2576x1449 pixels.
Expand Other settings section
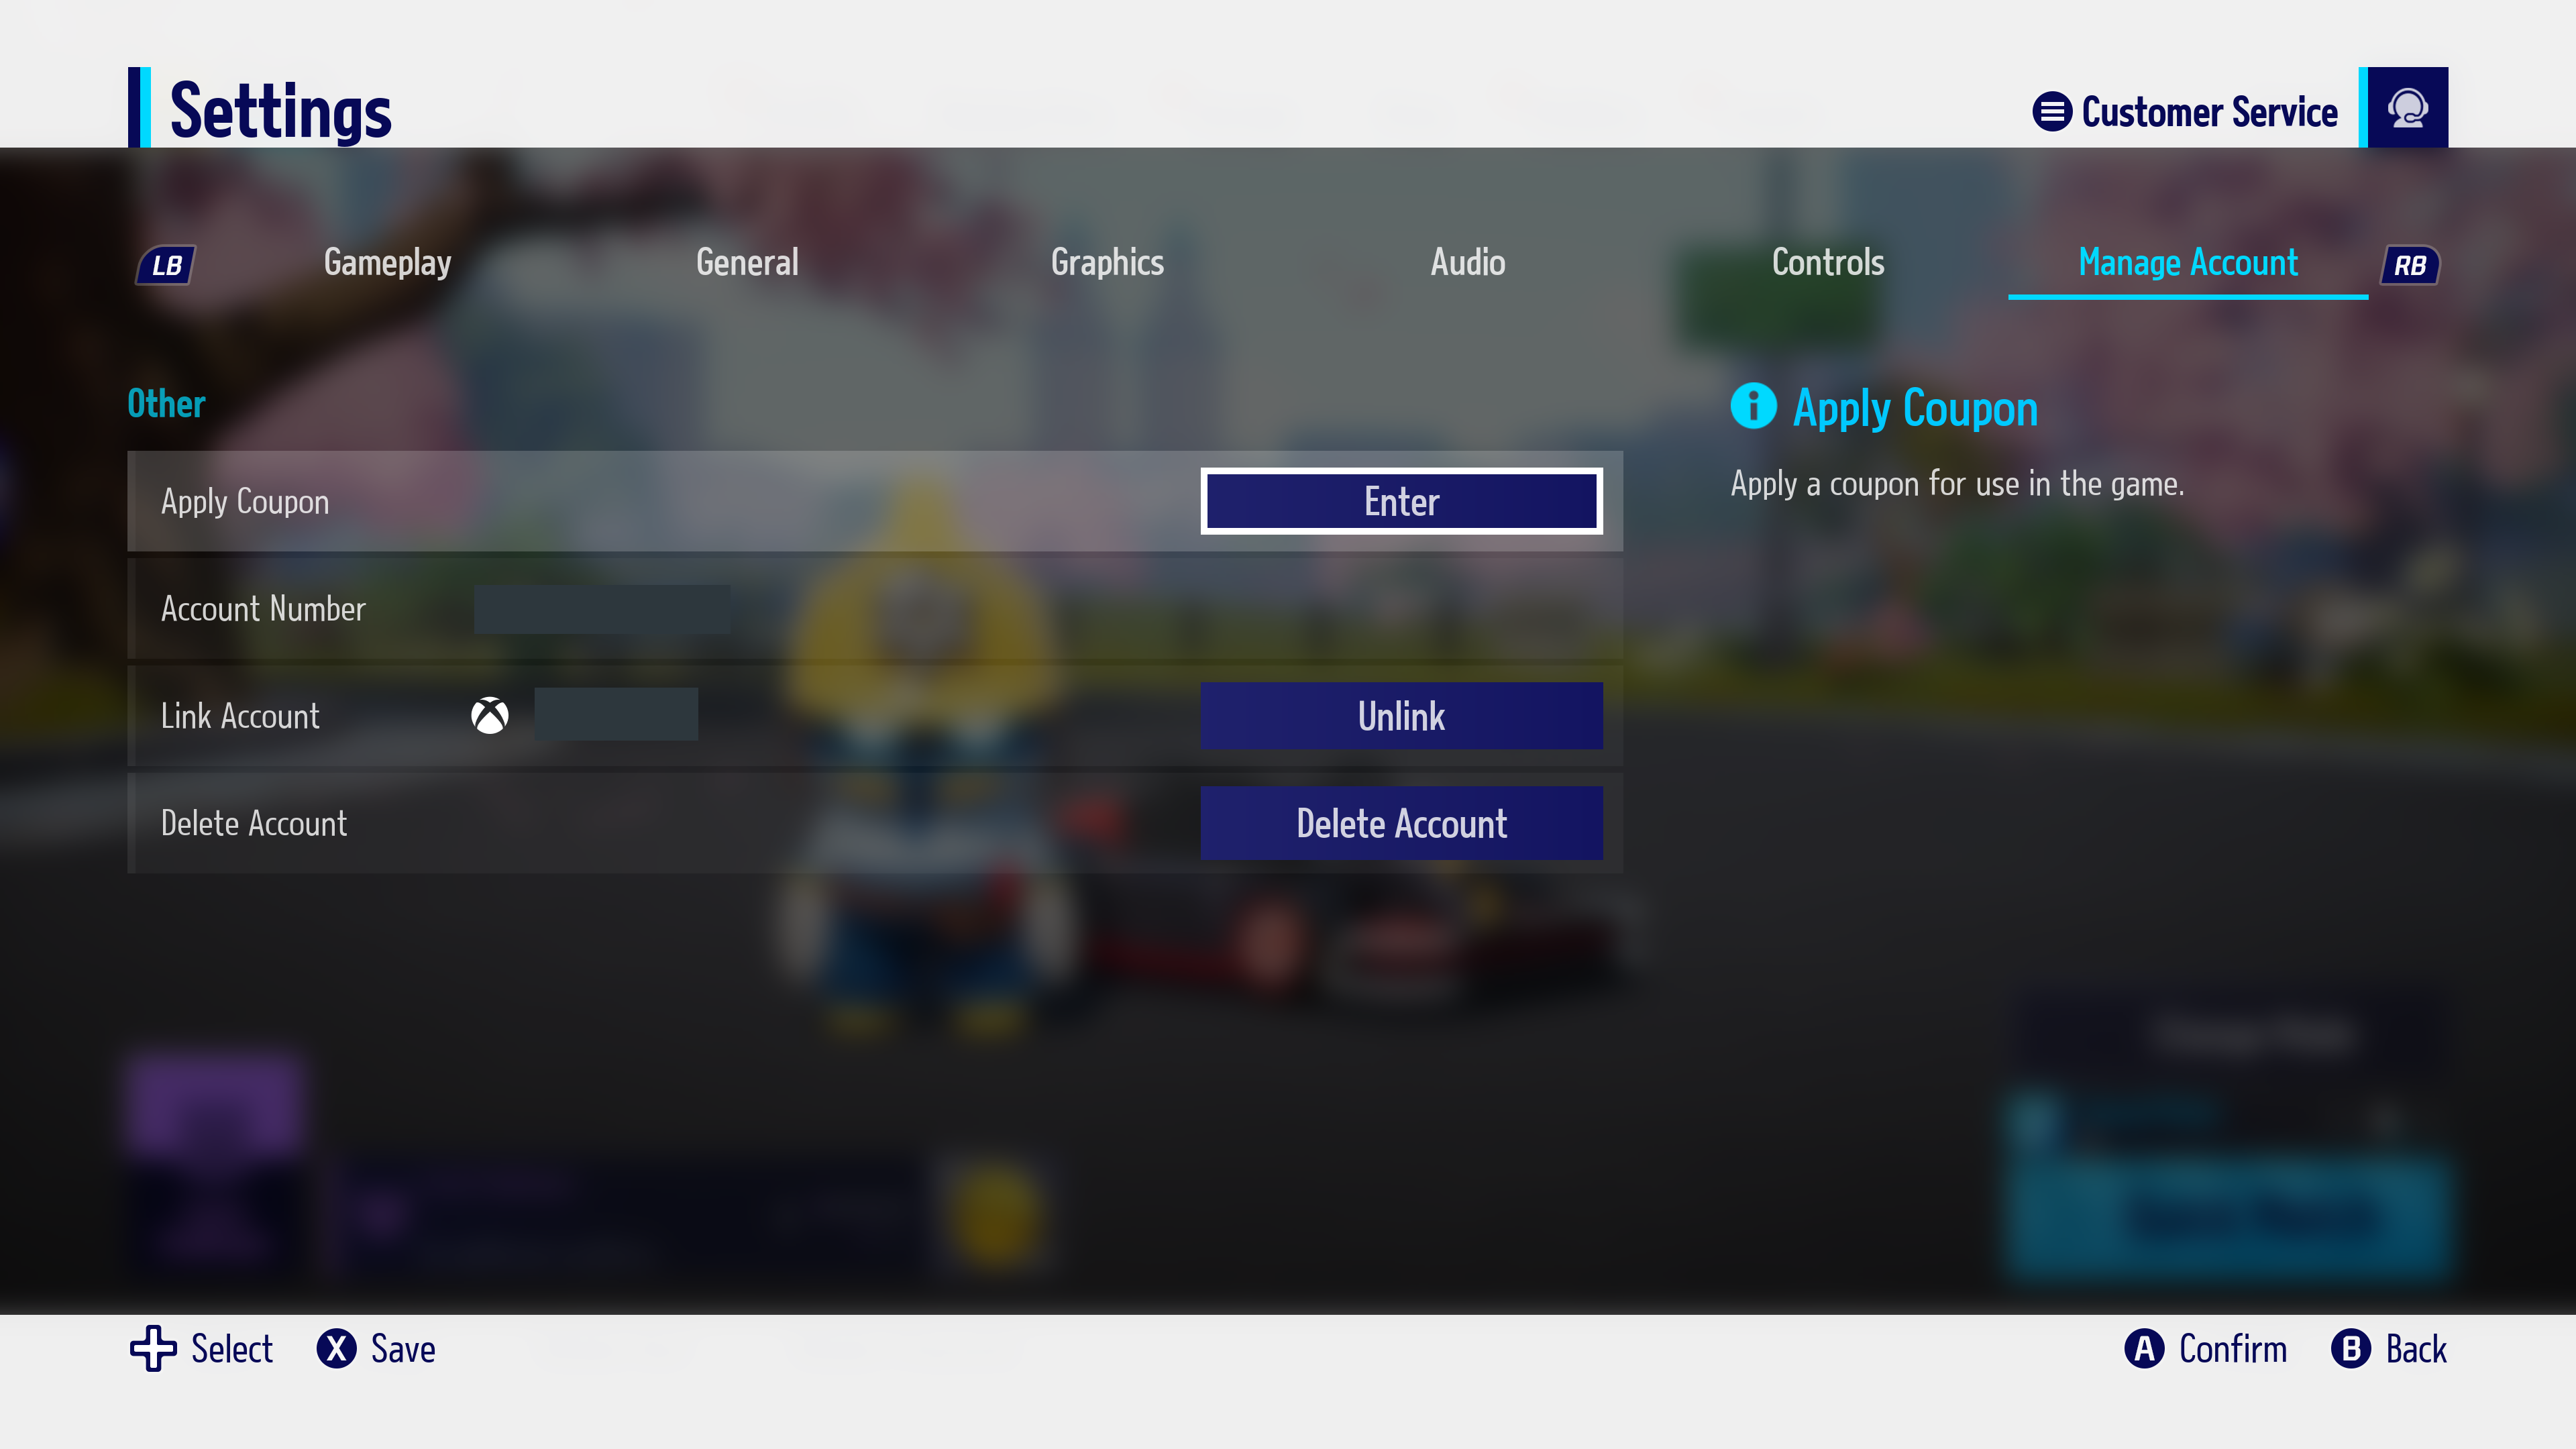pos(166,403)
